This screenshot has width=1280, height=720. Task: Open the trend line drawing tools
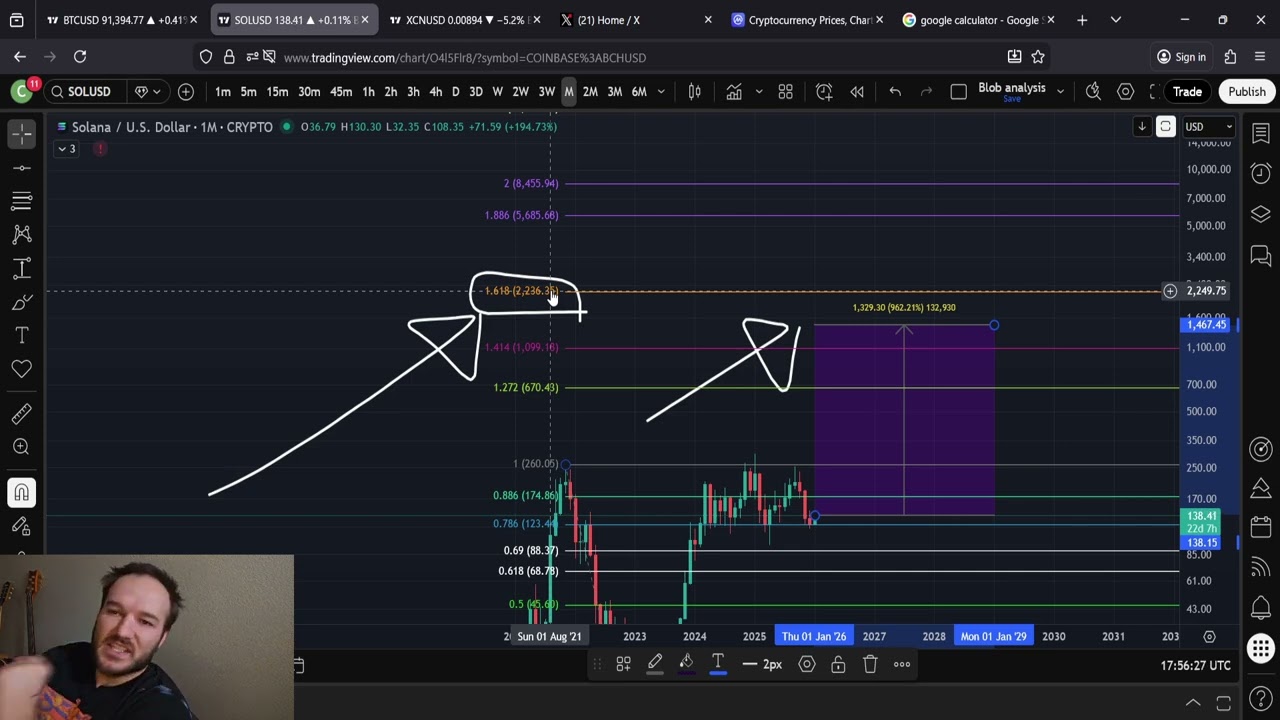click(x=22, y=168)
